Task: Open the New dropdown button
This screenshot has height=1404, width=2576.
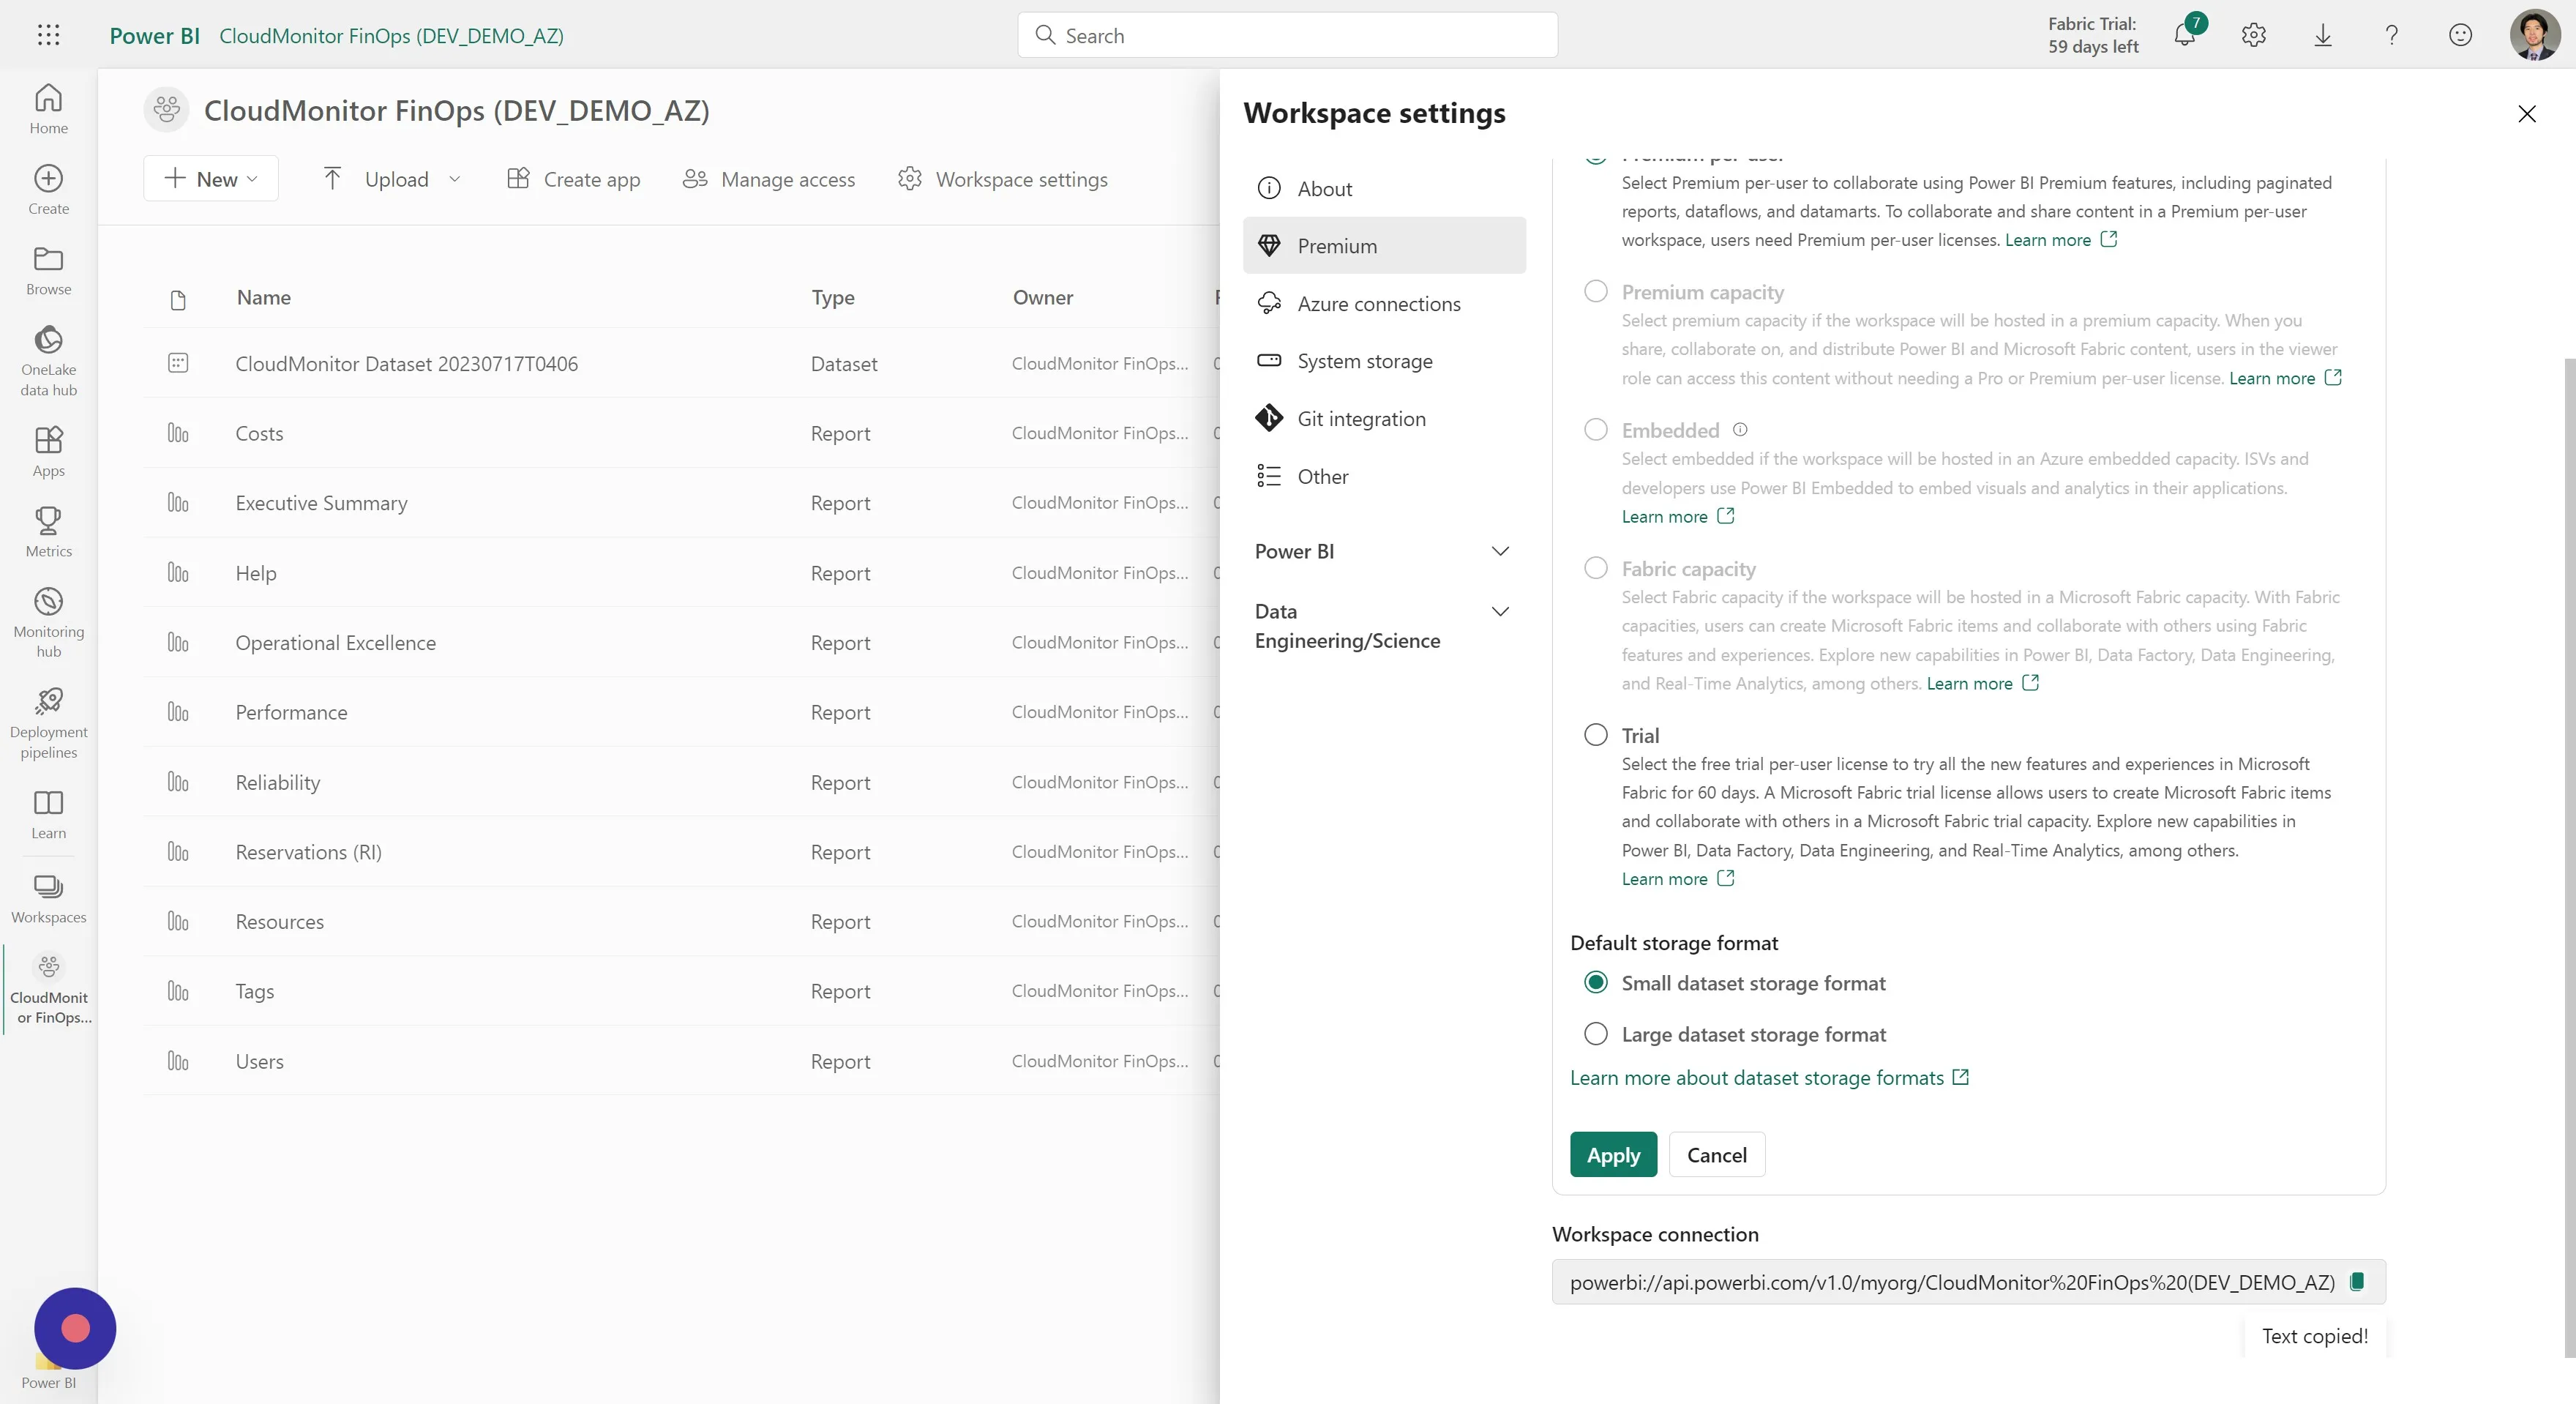Action: (x=211, y=179)
